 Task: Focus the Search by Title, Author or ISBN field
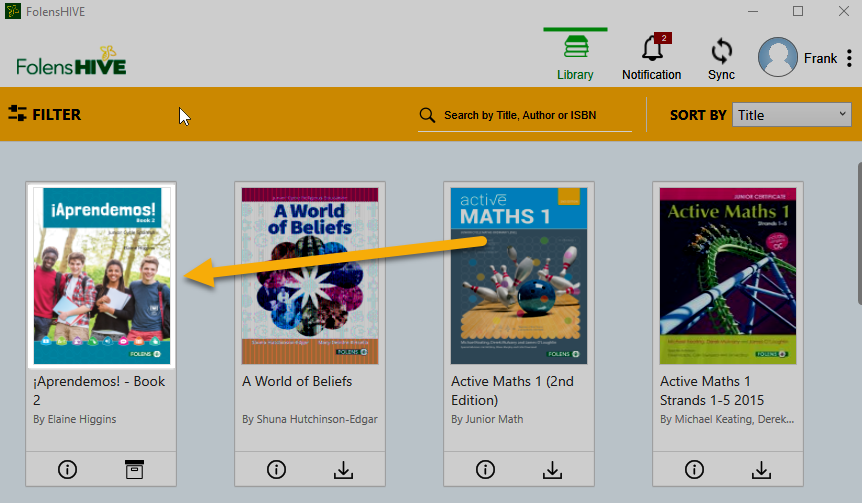pyautogui.click(x=524, y=115)
